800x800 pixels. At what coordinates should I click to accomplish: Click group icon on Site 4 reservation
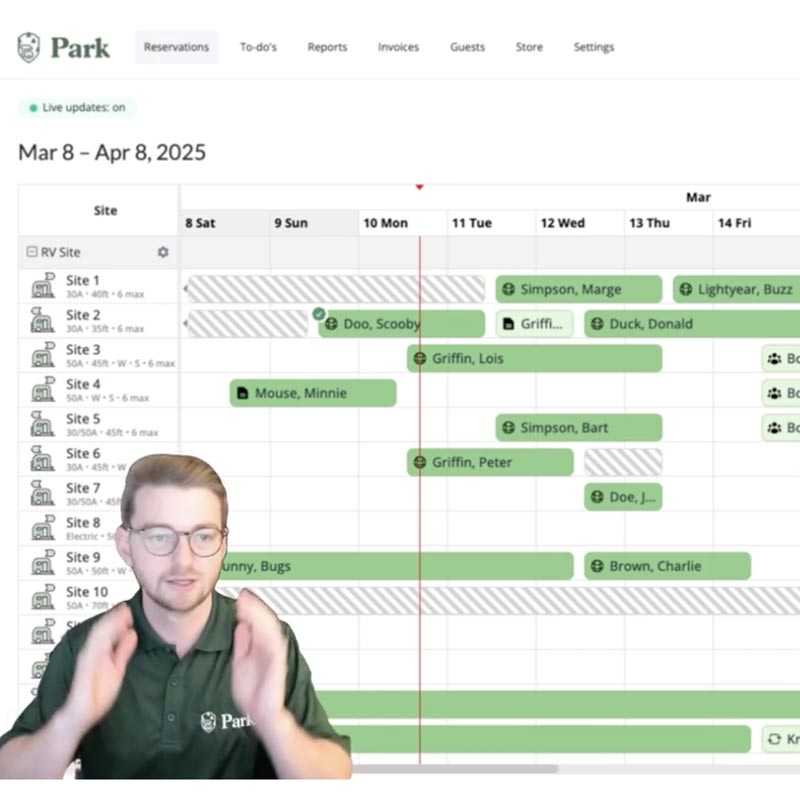tap(774, 393)
